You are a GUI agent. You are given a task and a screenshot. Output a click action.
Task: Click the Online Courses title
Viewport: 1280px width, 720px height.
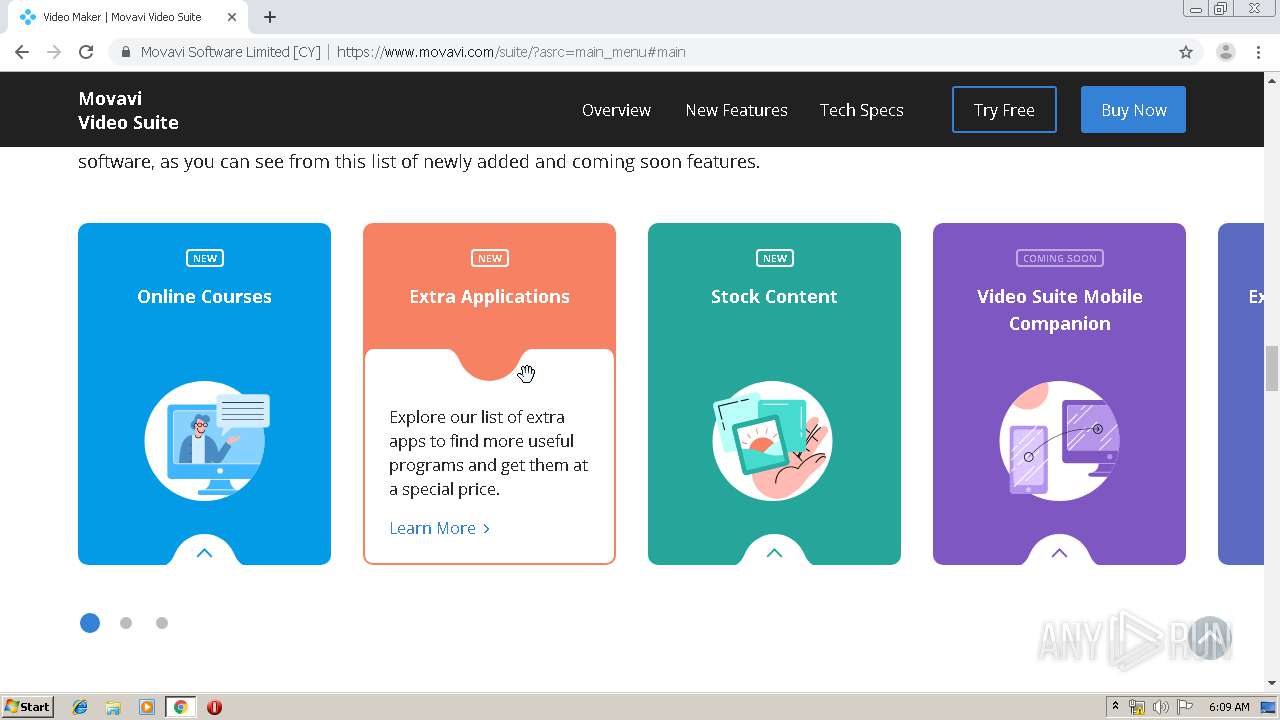pos(204,296)
